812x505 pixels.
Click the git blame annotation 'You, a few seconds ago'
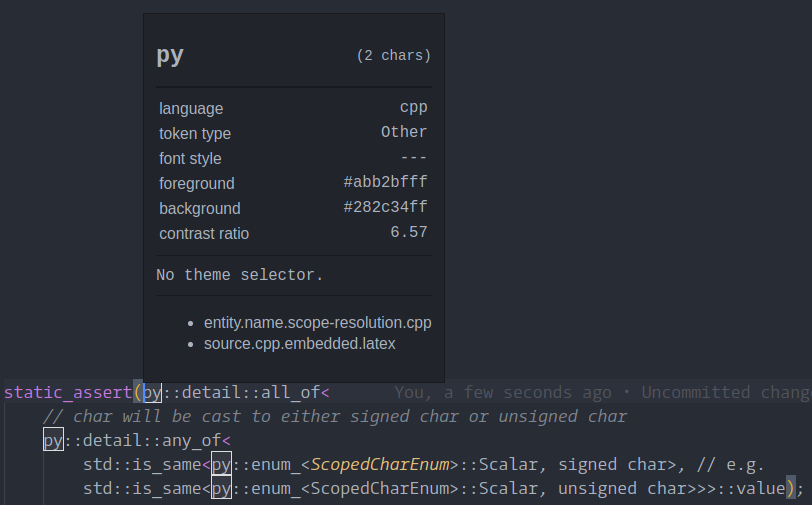pyautogui.click(x=502, y=393)
